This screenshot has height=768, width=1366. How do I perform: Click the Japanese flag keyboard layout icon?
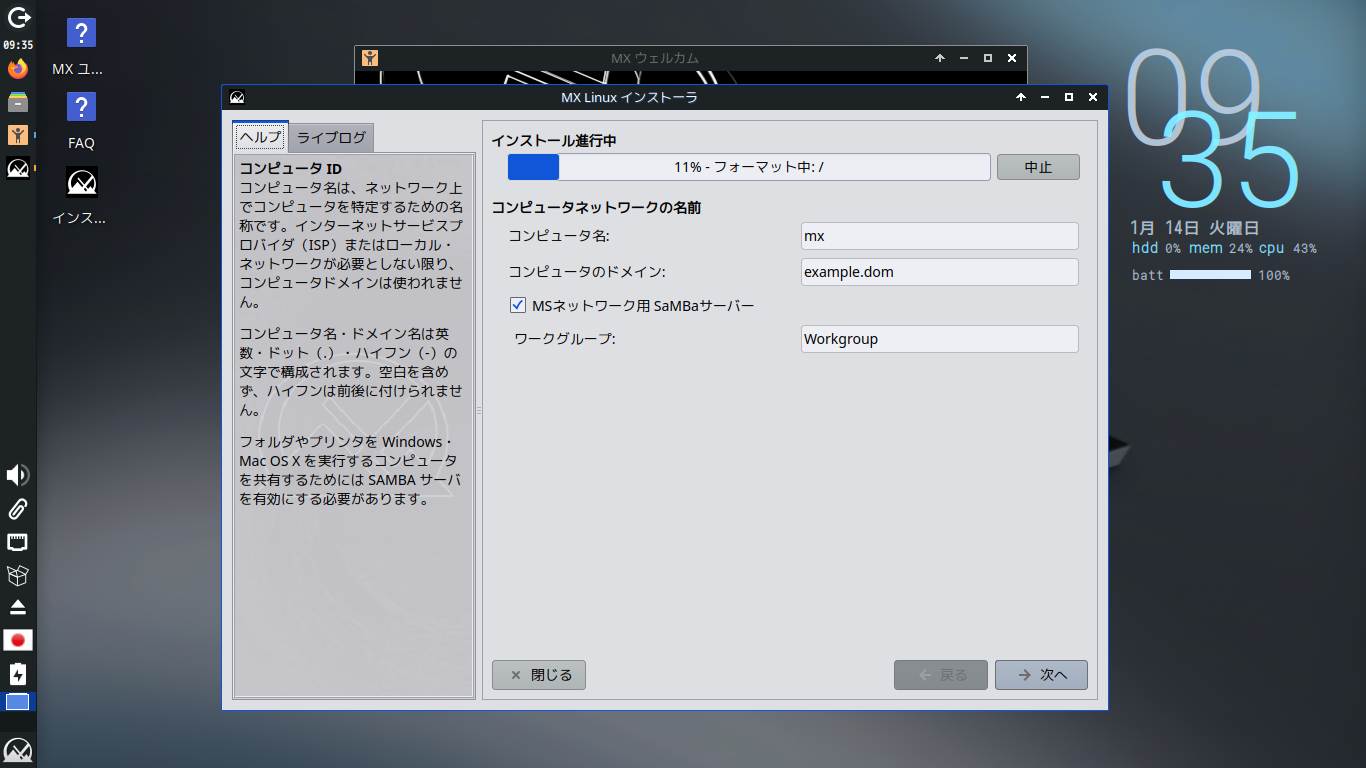(17, 640)
